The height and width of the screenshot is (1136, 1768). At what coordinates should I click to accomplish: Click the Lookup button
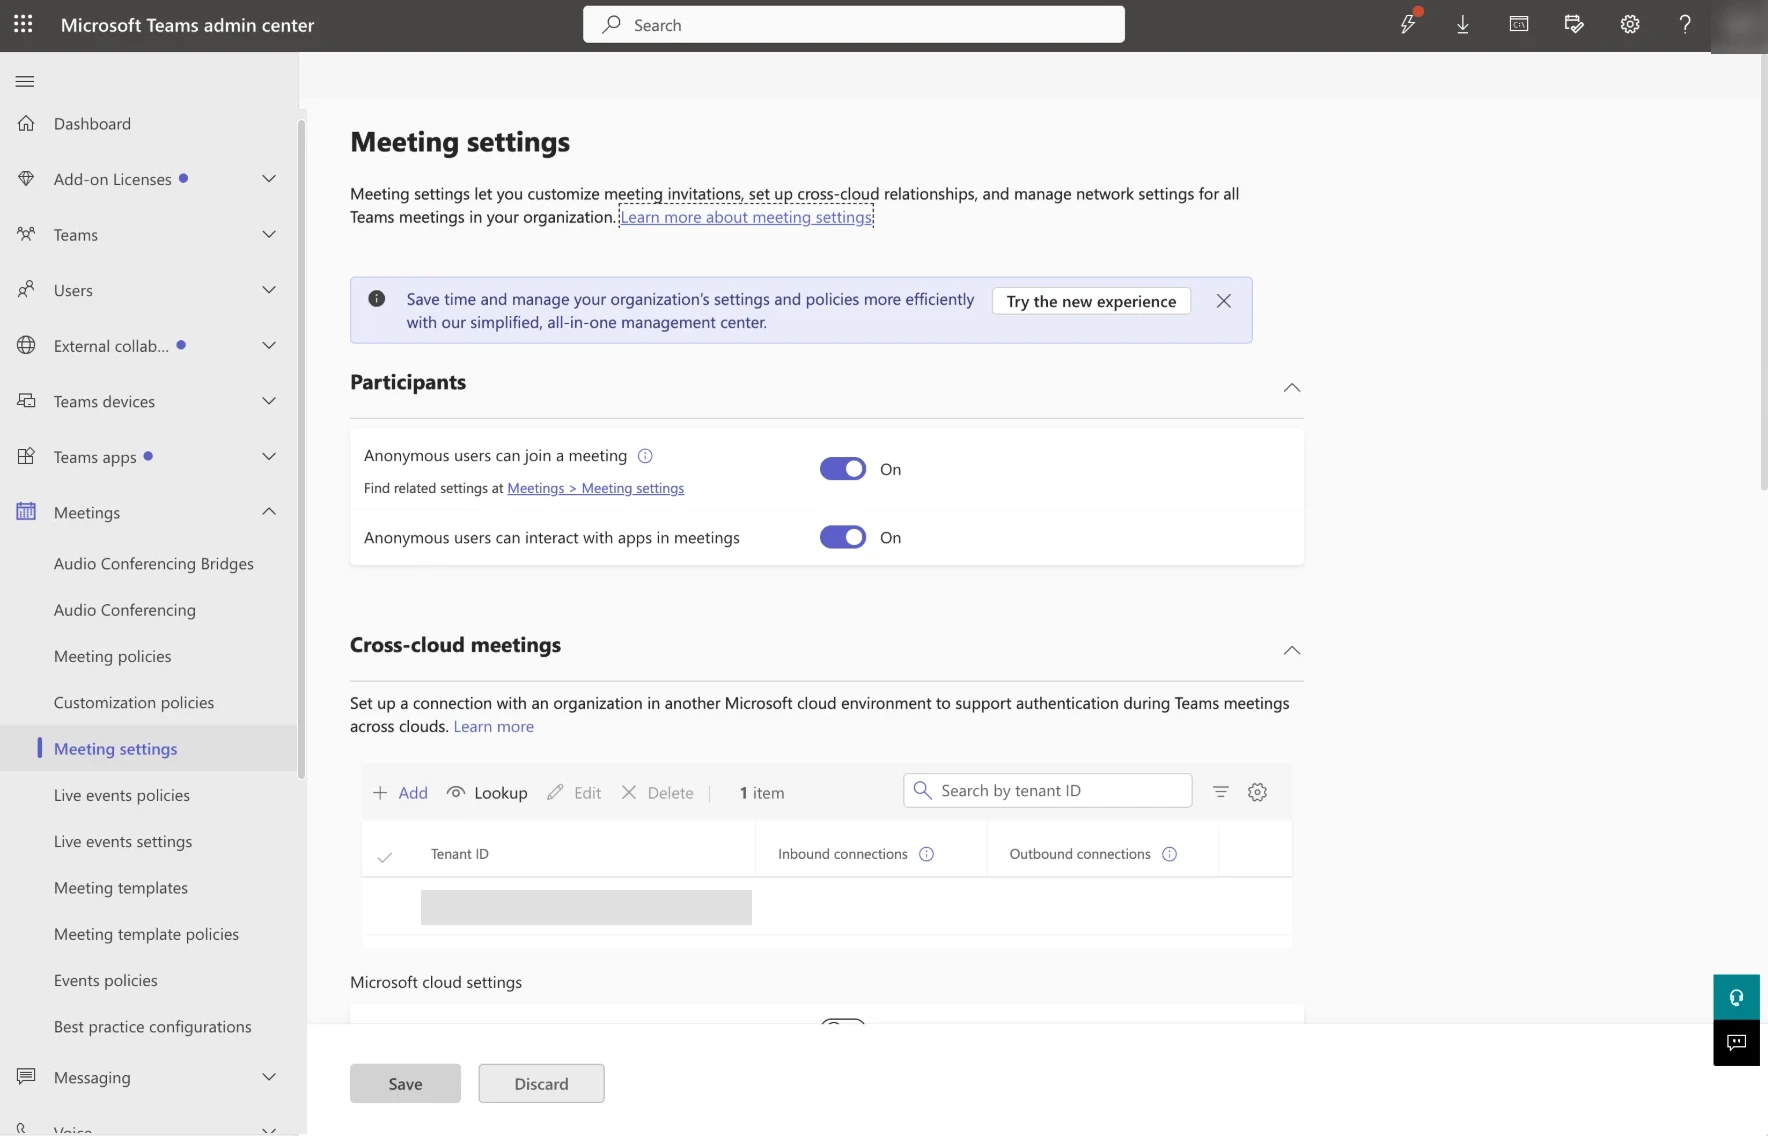487,792
